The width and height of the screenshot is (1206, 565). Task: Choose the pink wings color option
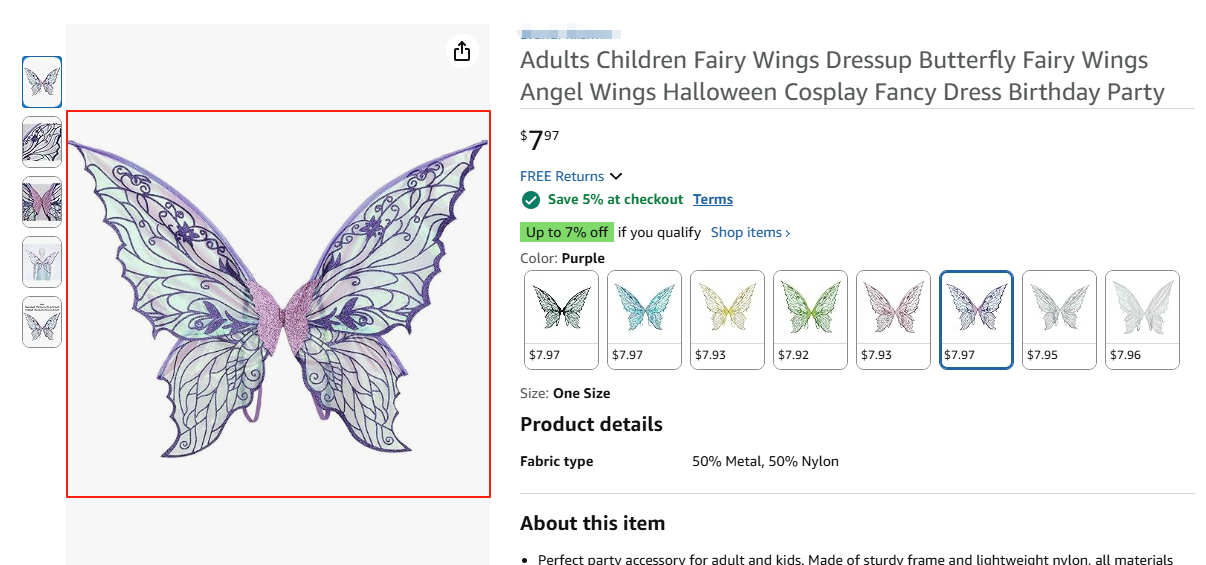pos(893,319)
